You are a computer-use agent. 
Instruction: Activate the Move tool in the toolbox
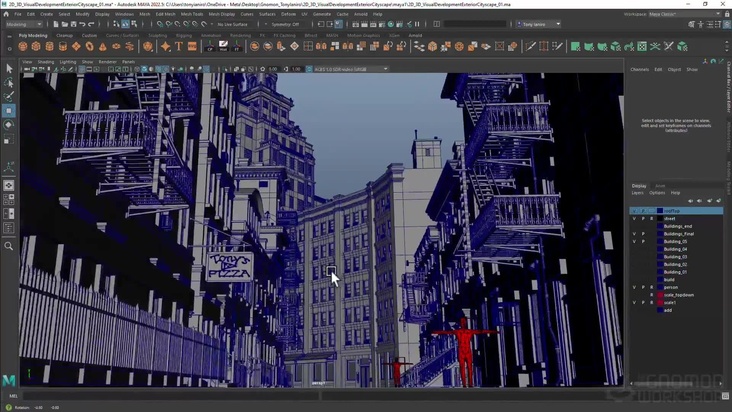point(9,111)
